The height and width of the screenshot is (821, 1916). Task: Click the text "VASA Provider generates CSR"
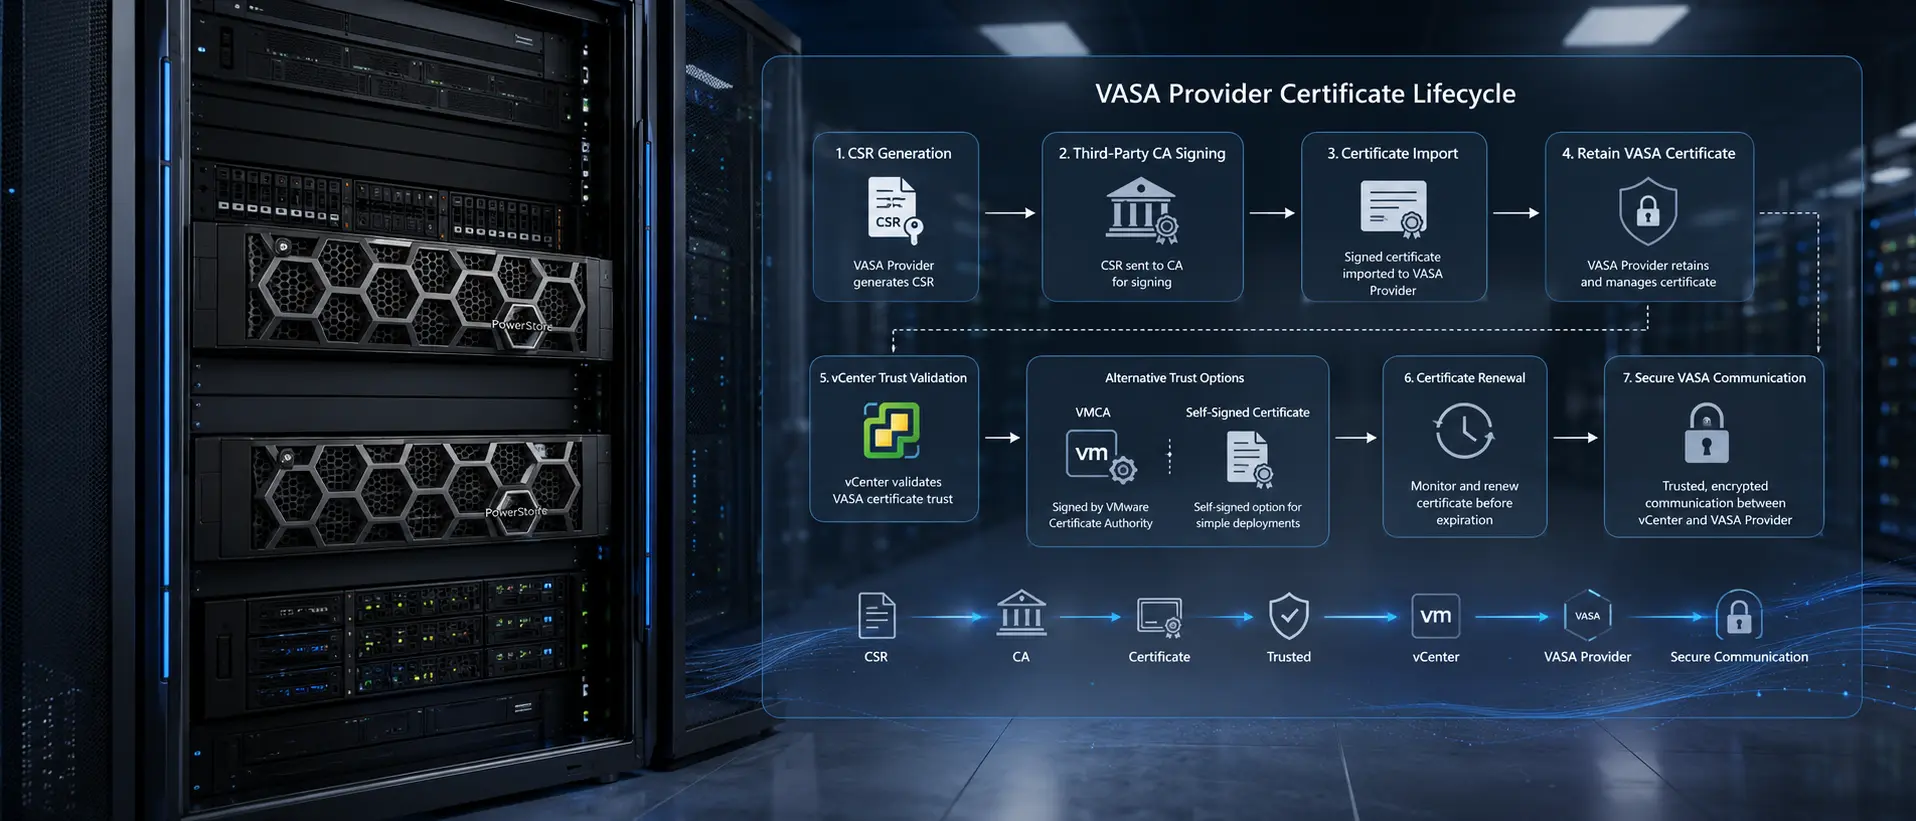pyautogui.click(x=893, y=274)
